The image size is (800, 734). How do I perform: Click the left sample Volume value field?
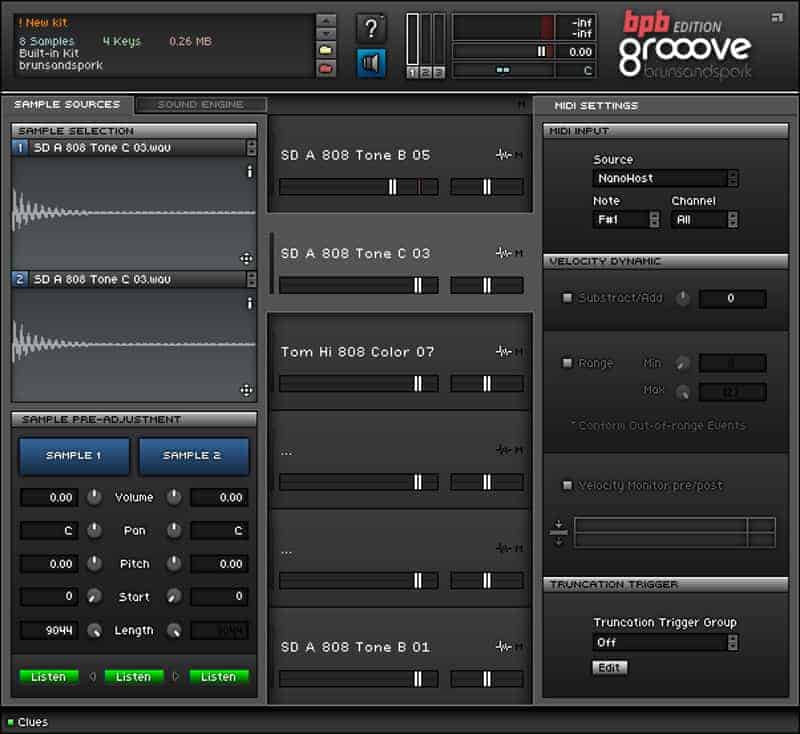click(x=49, y=497)
